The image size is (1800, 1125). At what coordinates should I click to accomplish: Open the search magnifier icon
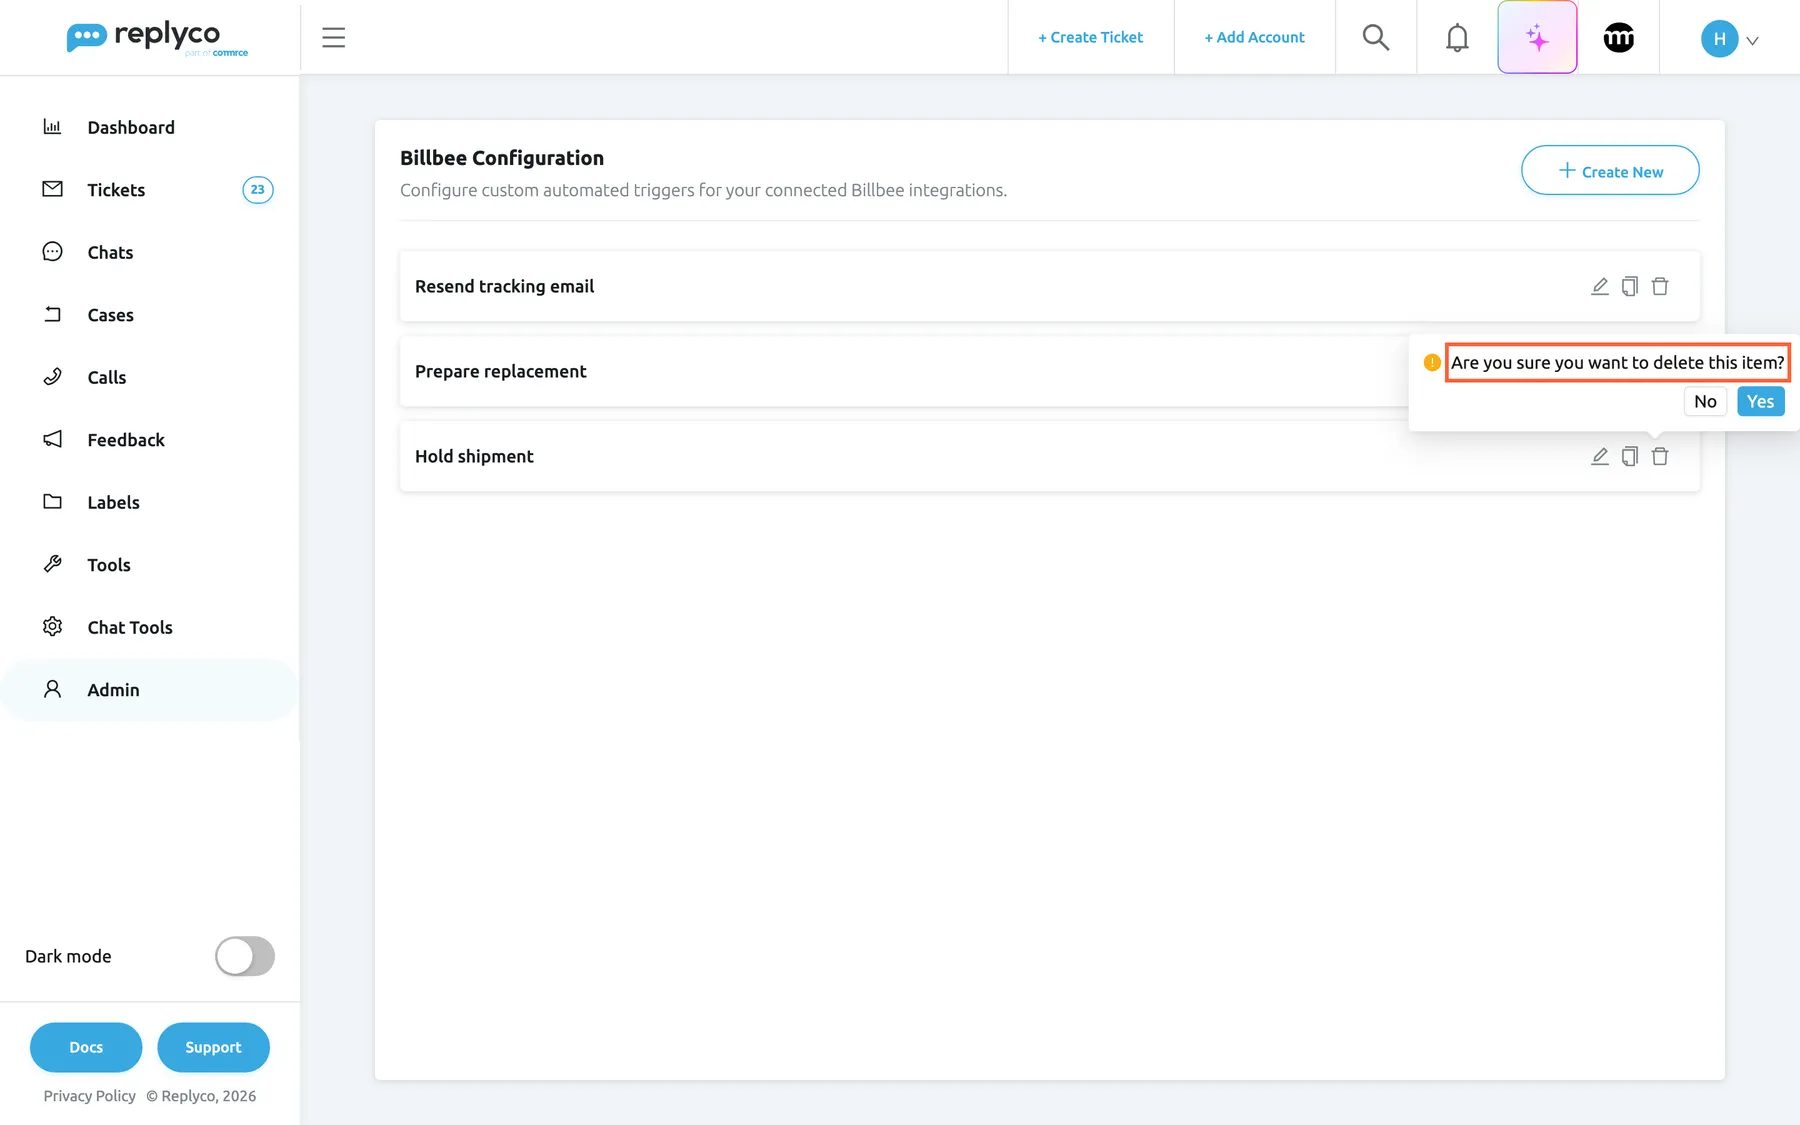pyautogui.click(x=1376, y=38)
